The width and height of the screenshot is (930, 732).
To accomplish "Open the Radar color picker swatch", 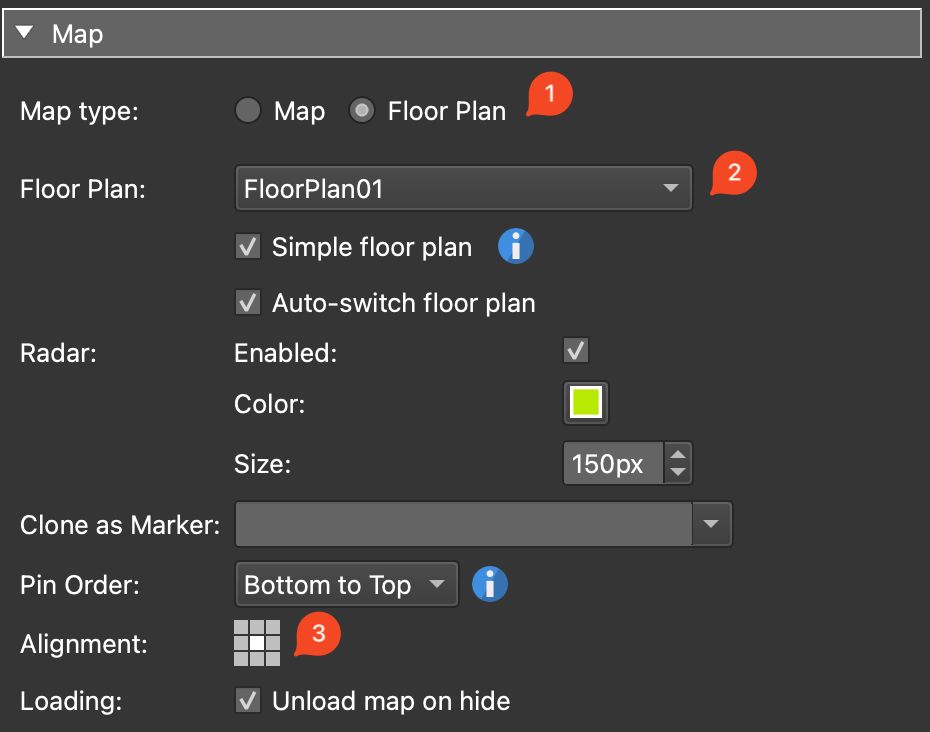I will click(585, 402).
